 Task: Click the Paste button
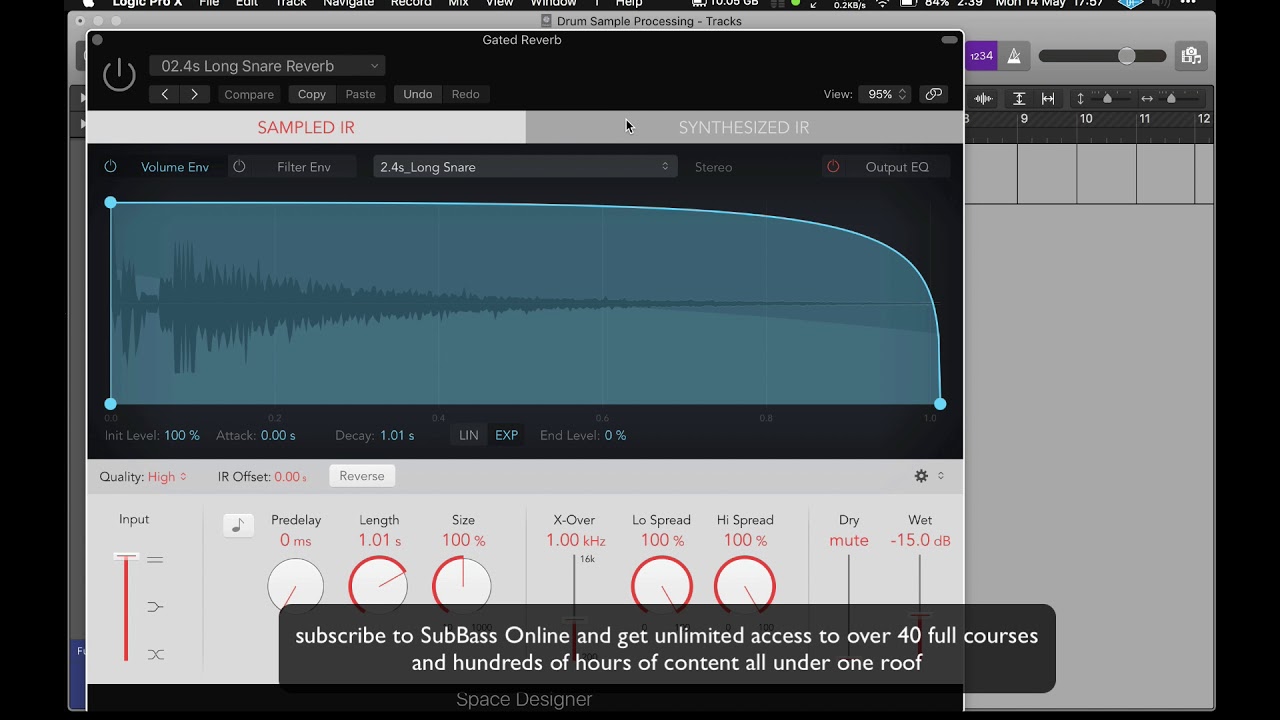point(360,94)
